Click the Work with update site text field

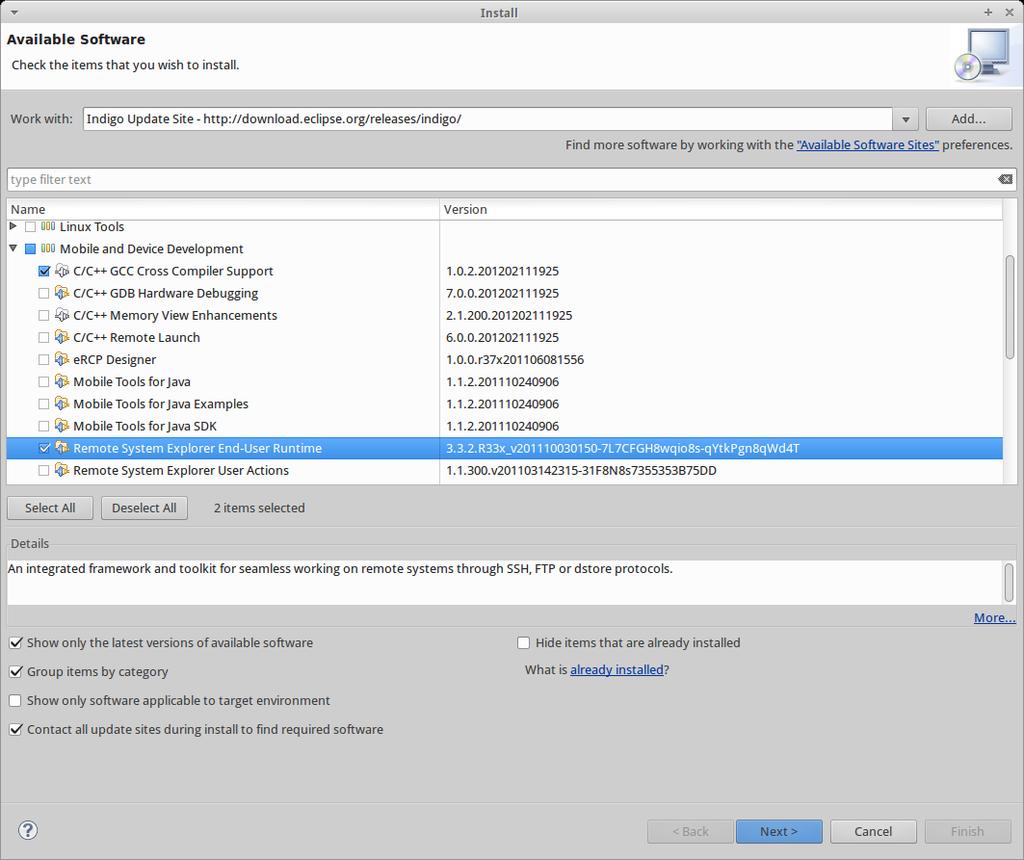coord(487,119)
